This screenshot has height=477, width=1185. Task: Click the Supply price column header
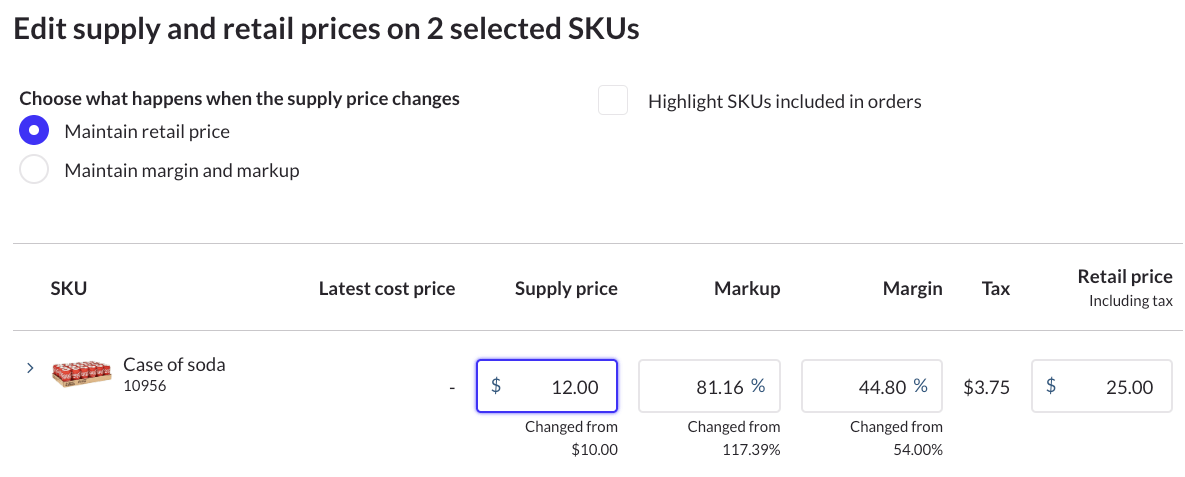coord(566,289)
